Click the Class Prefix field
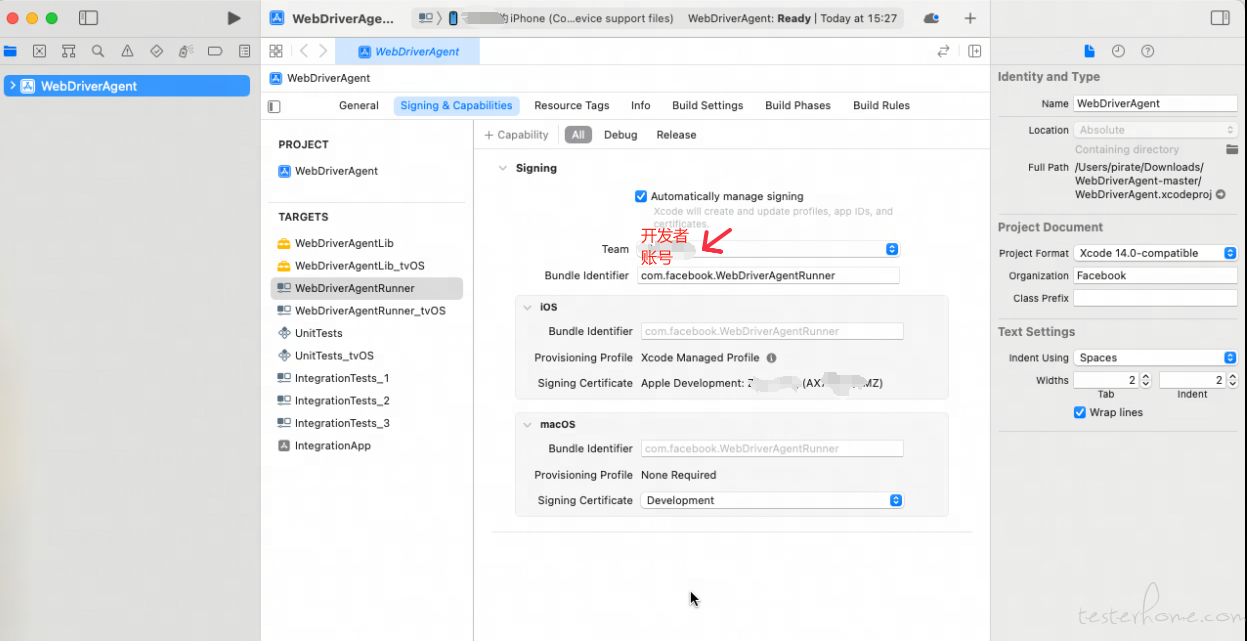The width and height of the screenshot is (1247, 641). [1156, 298]
